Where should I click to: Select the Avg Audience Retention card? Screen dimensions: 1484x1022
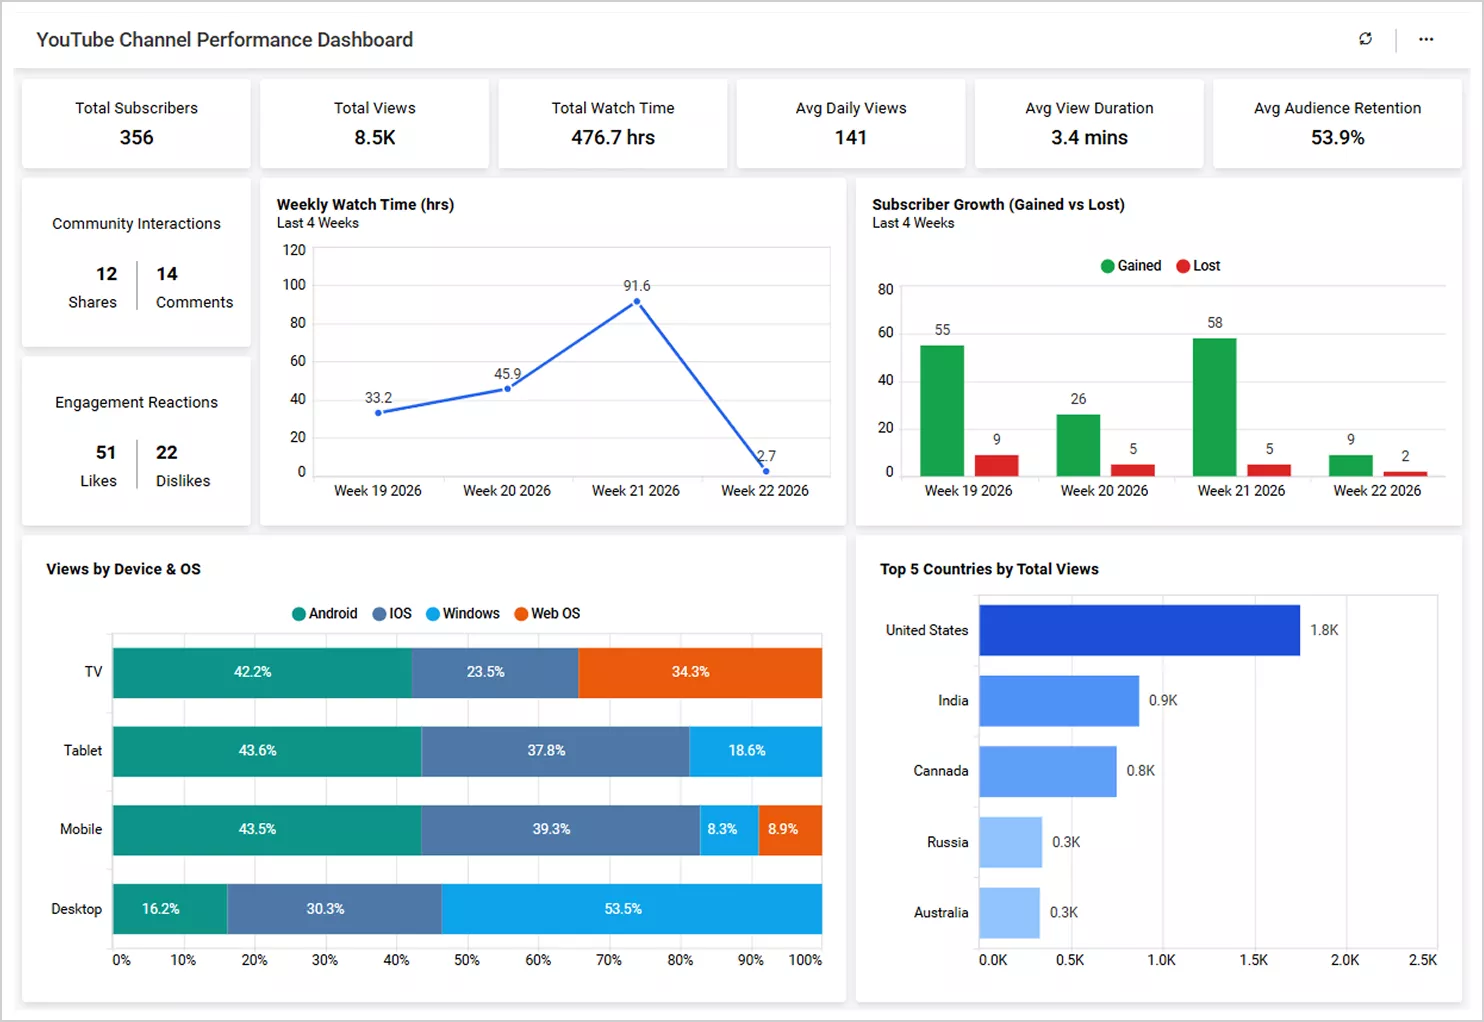(1337, 124)
